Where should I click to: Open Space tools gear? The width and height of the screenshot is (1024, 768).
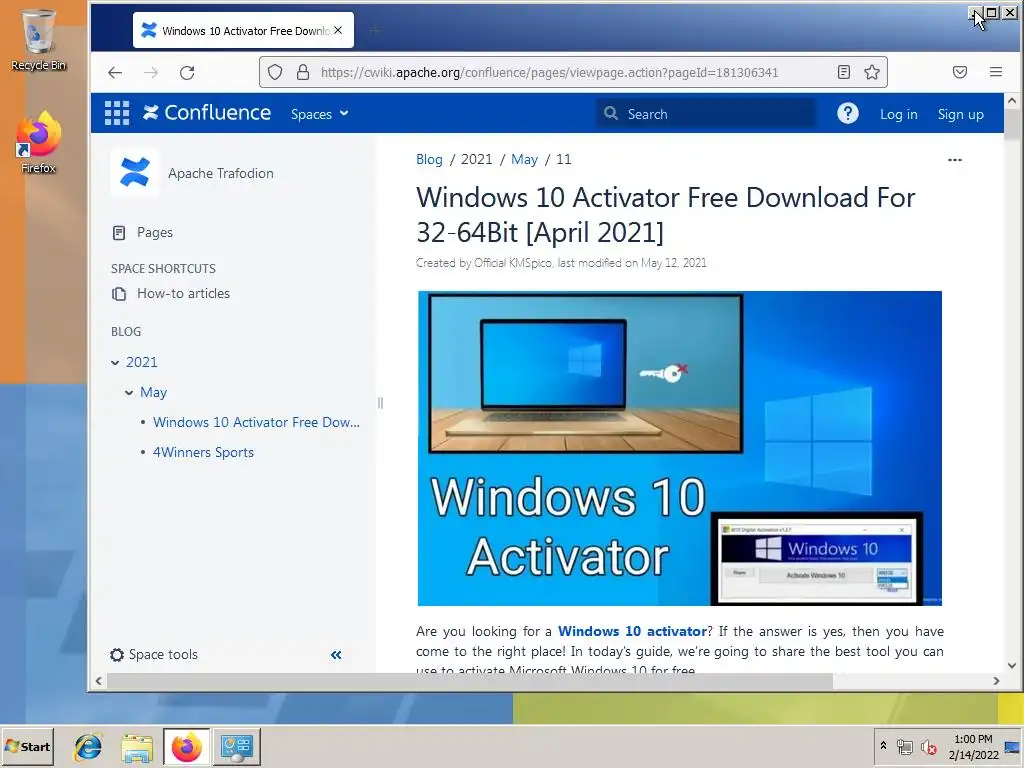(x=154, y=654)
